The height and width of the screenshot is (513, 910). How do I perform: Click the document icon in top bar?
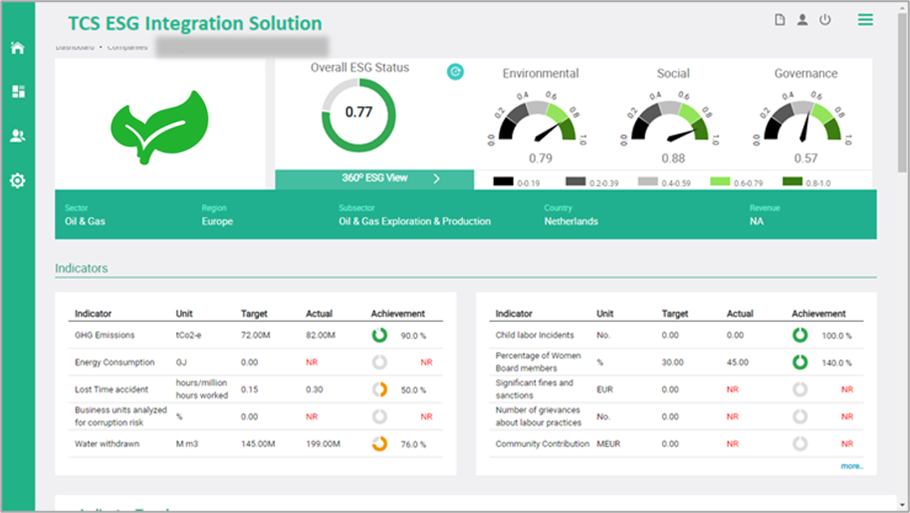(x=779, y=20)
